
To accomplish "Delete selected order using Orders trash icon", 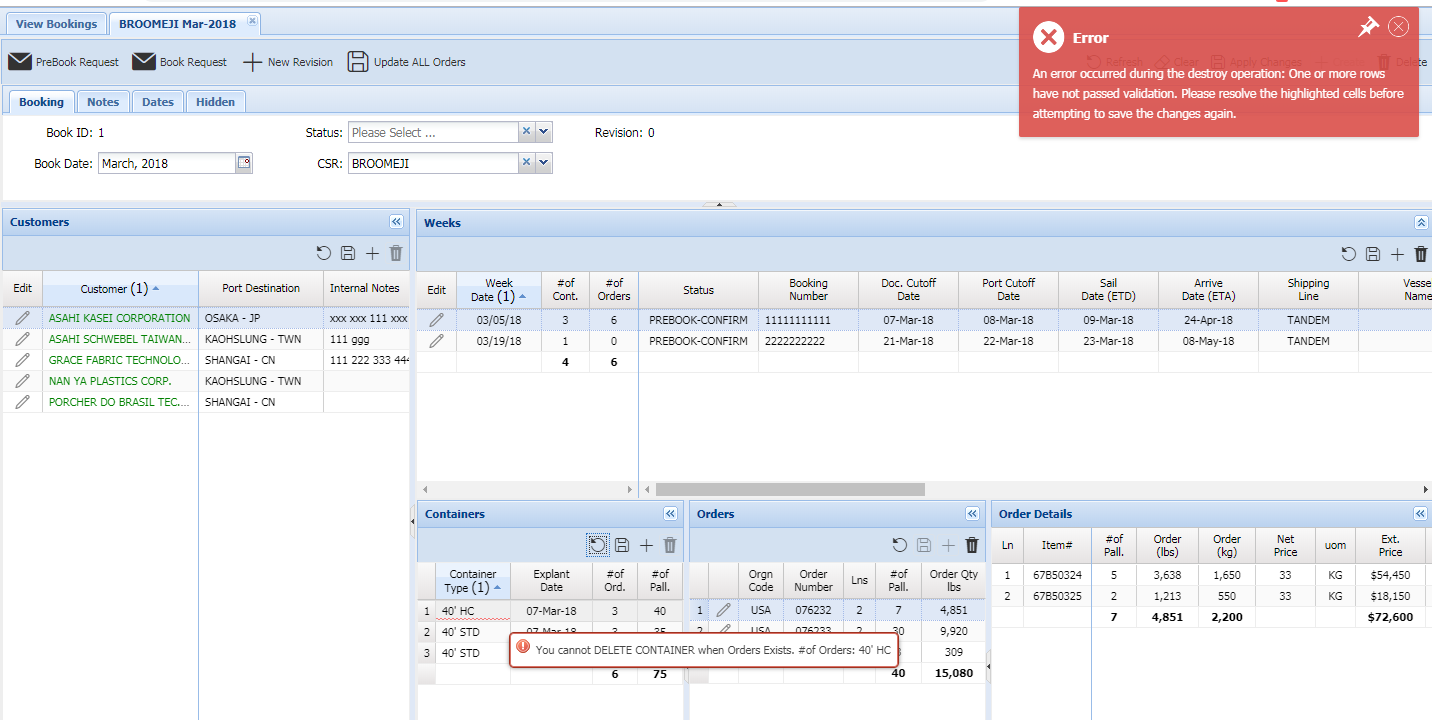I will click(971, 545).
